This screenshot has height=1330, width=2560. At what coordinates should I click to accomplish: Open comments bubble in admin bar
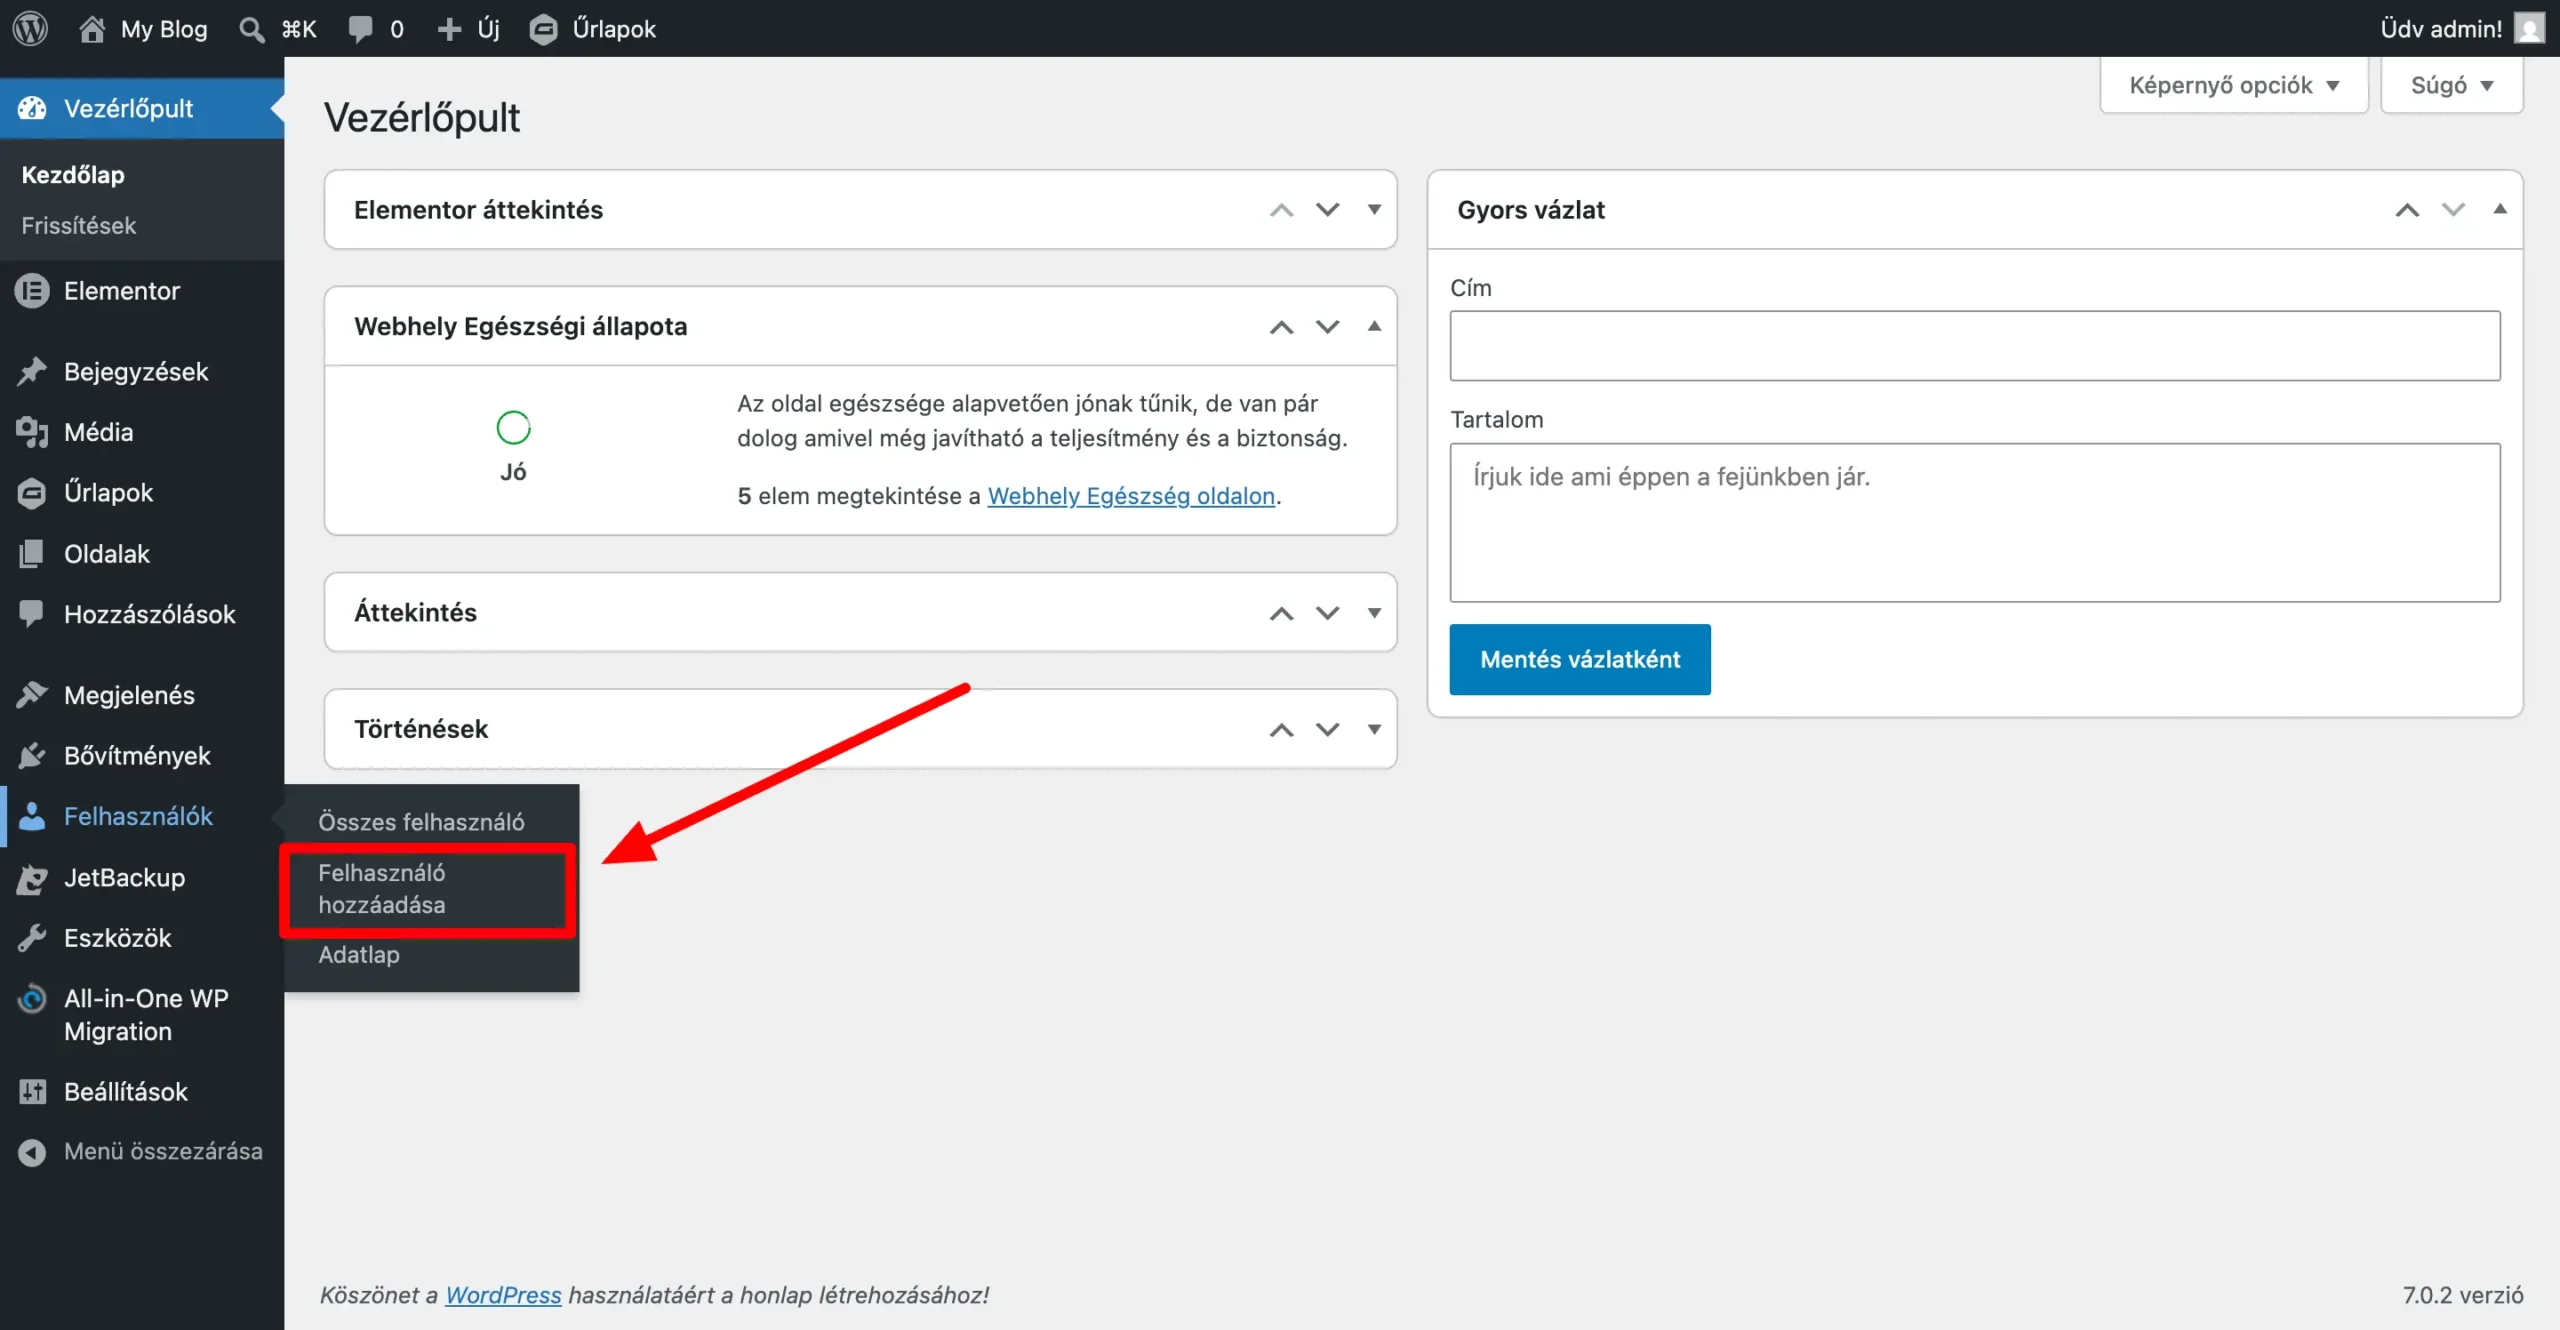coord(360,29)
